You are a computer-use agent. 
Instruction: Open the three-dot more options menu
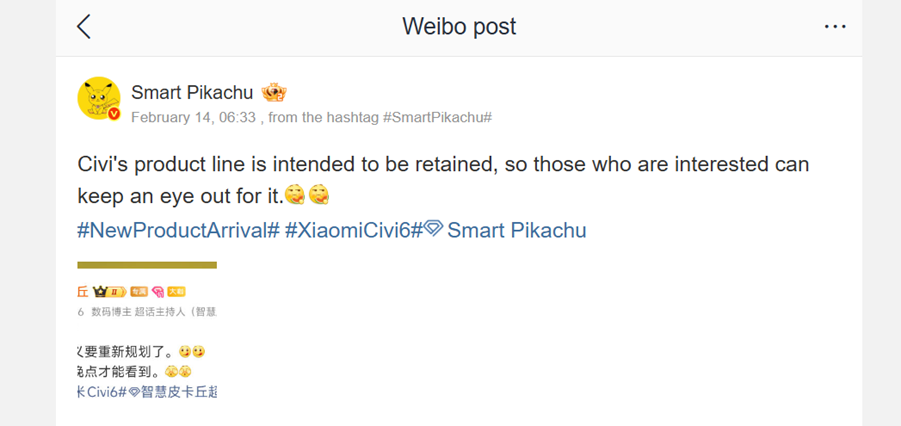tap(835, 27)
